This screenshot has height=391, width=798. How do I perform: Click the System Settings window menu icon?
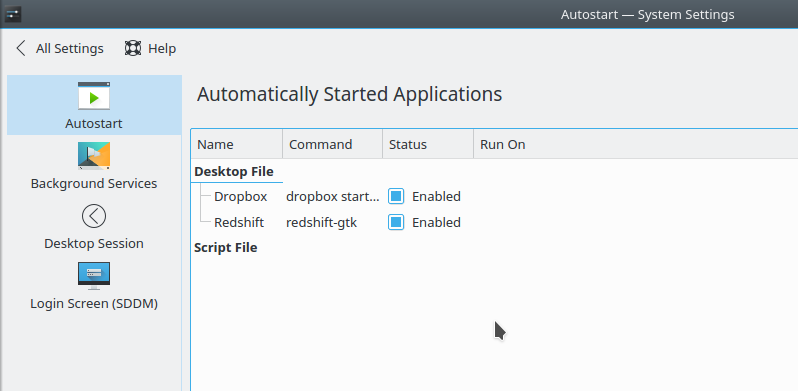coord(13,14)
